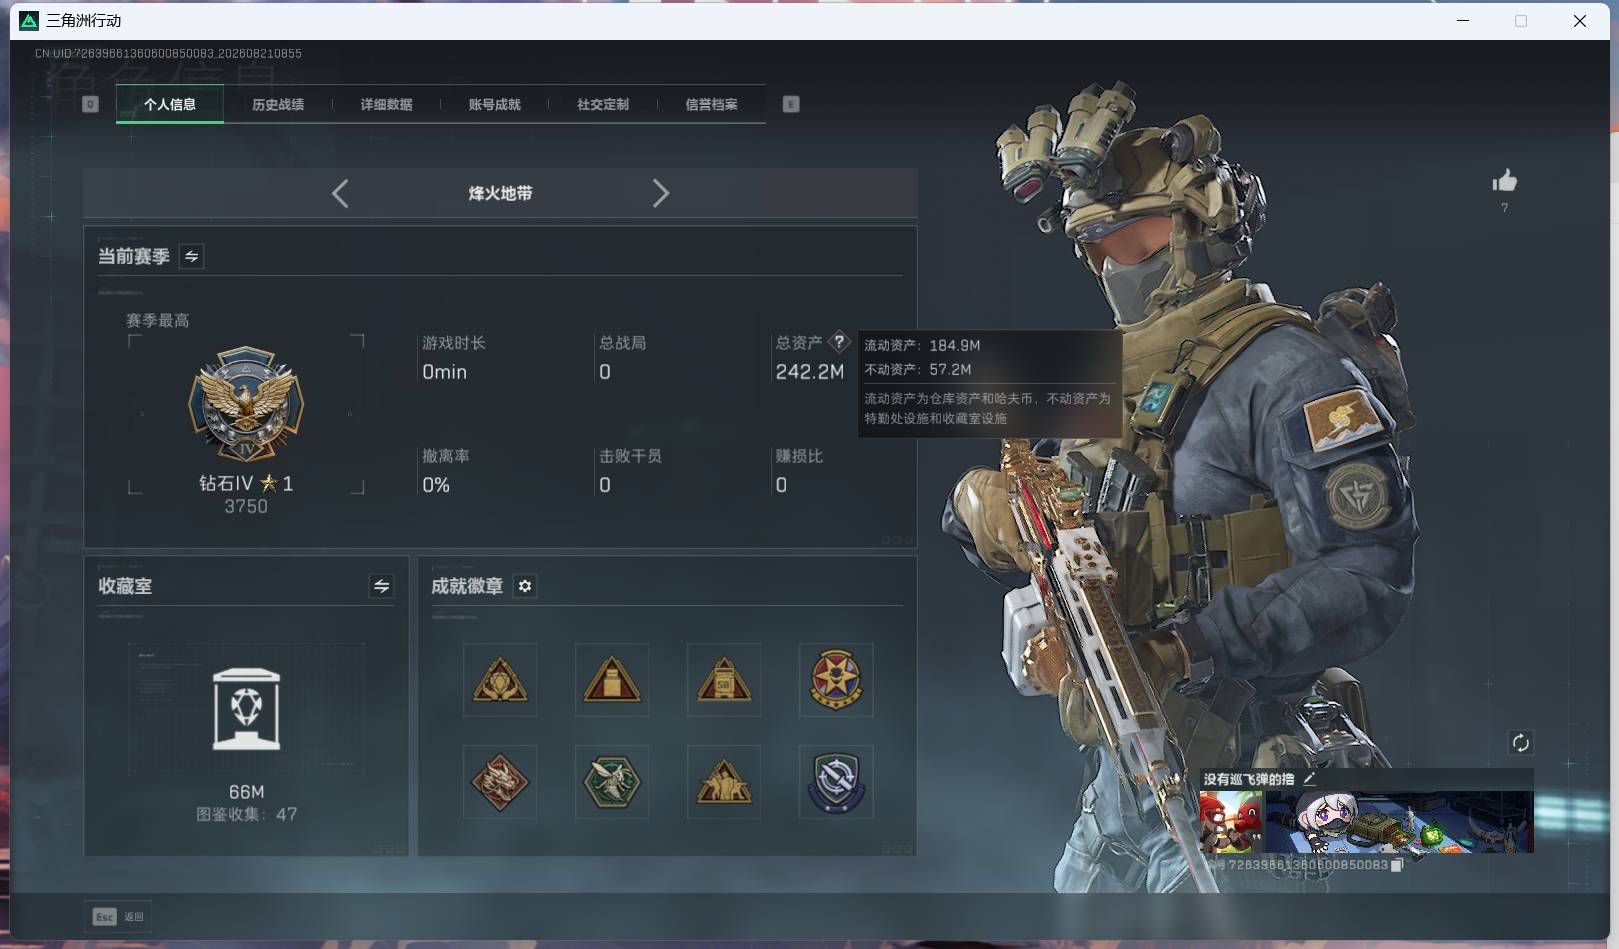Click the 游戏时长 0min value

pos(445,372)
